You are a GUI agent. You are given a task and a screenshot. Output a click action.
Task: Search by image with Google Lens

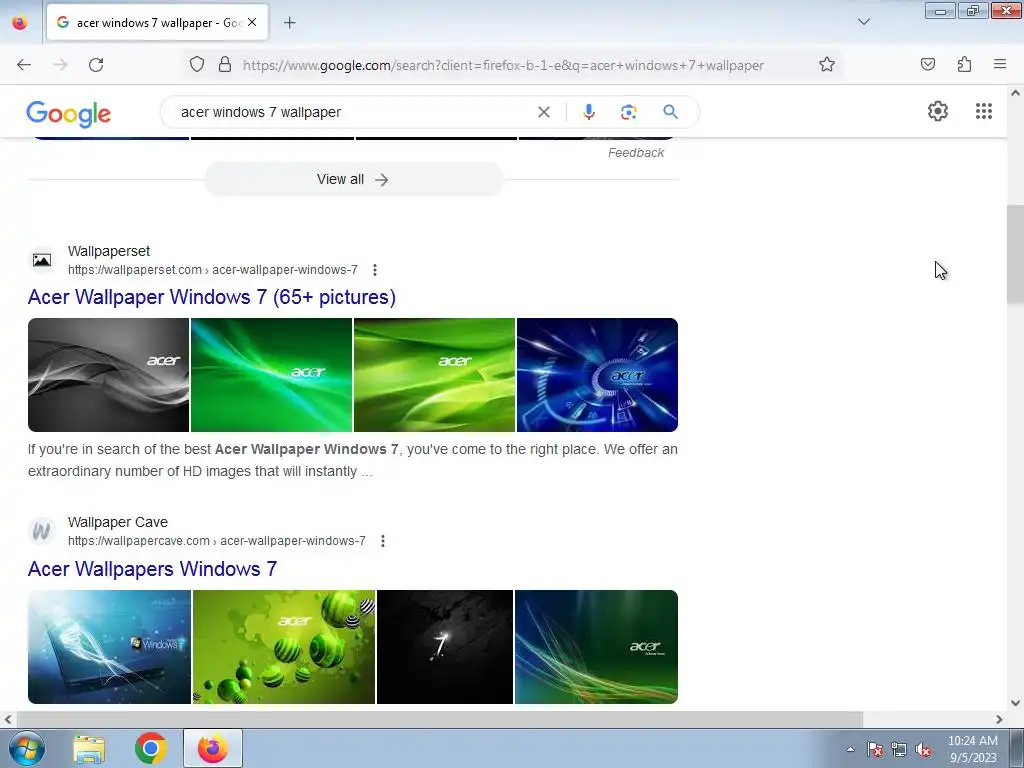[x=629, y=112]
